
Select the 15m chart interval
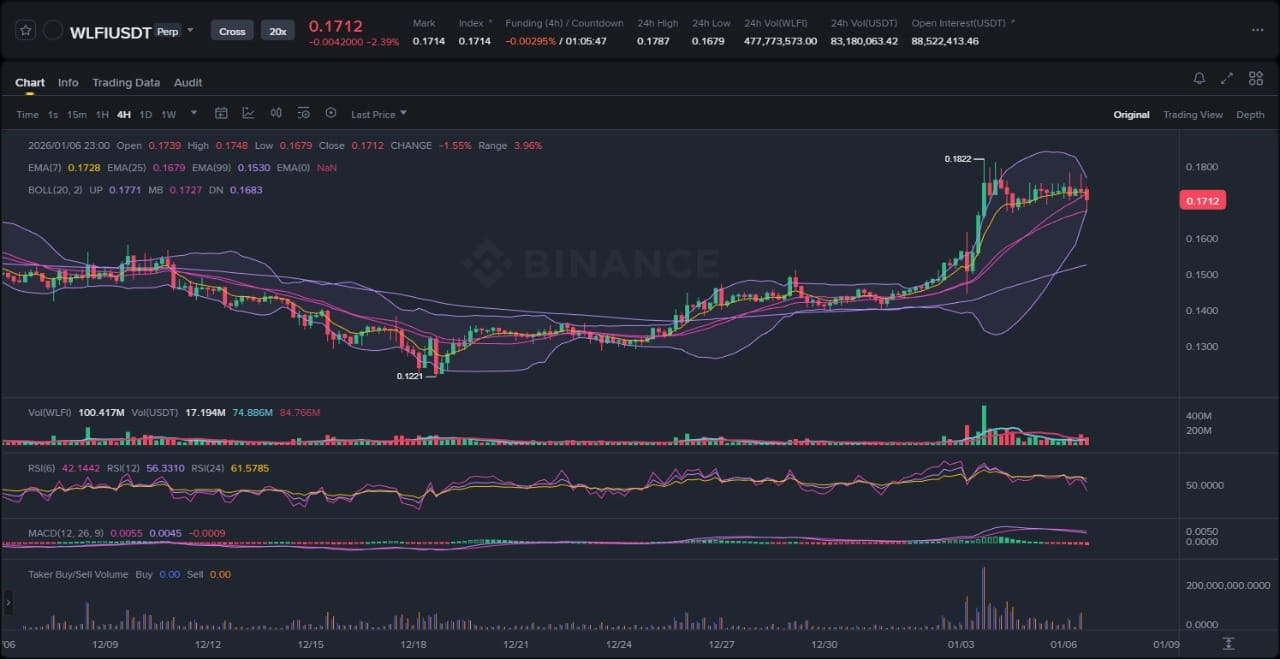pyautogui.click(x=77, y=115)
